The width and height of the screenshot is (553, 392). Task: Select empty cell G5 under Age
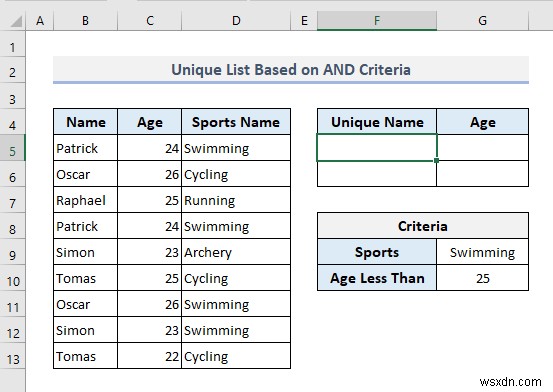pyautogui.click(x=482, y=147)
